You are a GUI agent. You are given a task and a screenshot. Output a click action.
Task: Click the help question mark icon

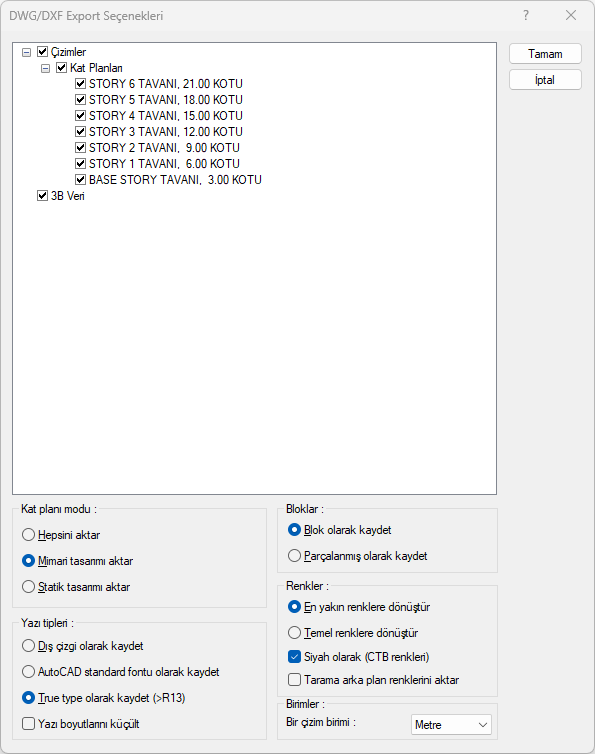(x=526, y=15)
